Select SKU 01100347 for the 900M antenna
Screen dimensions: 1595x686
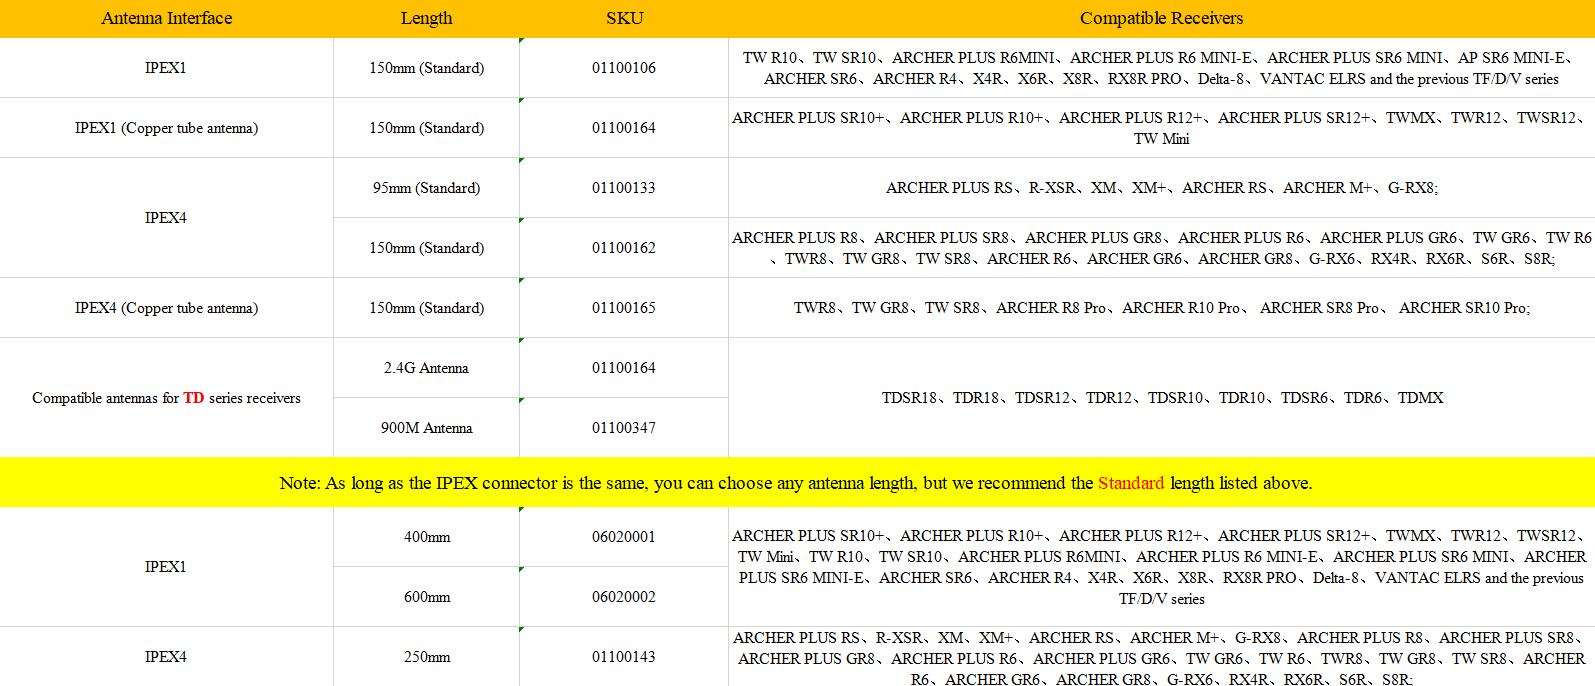tap(624, 428)
